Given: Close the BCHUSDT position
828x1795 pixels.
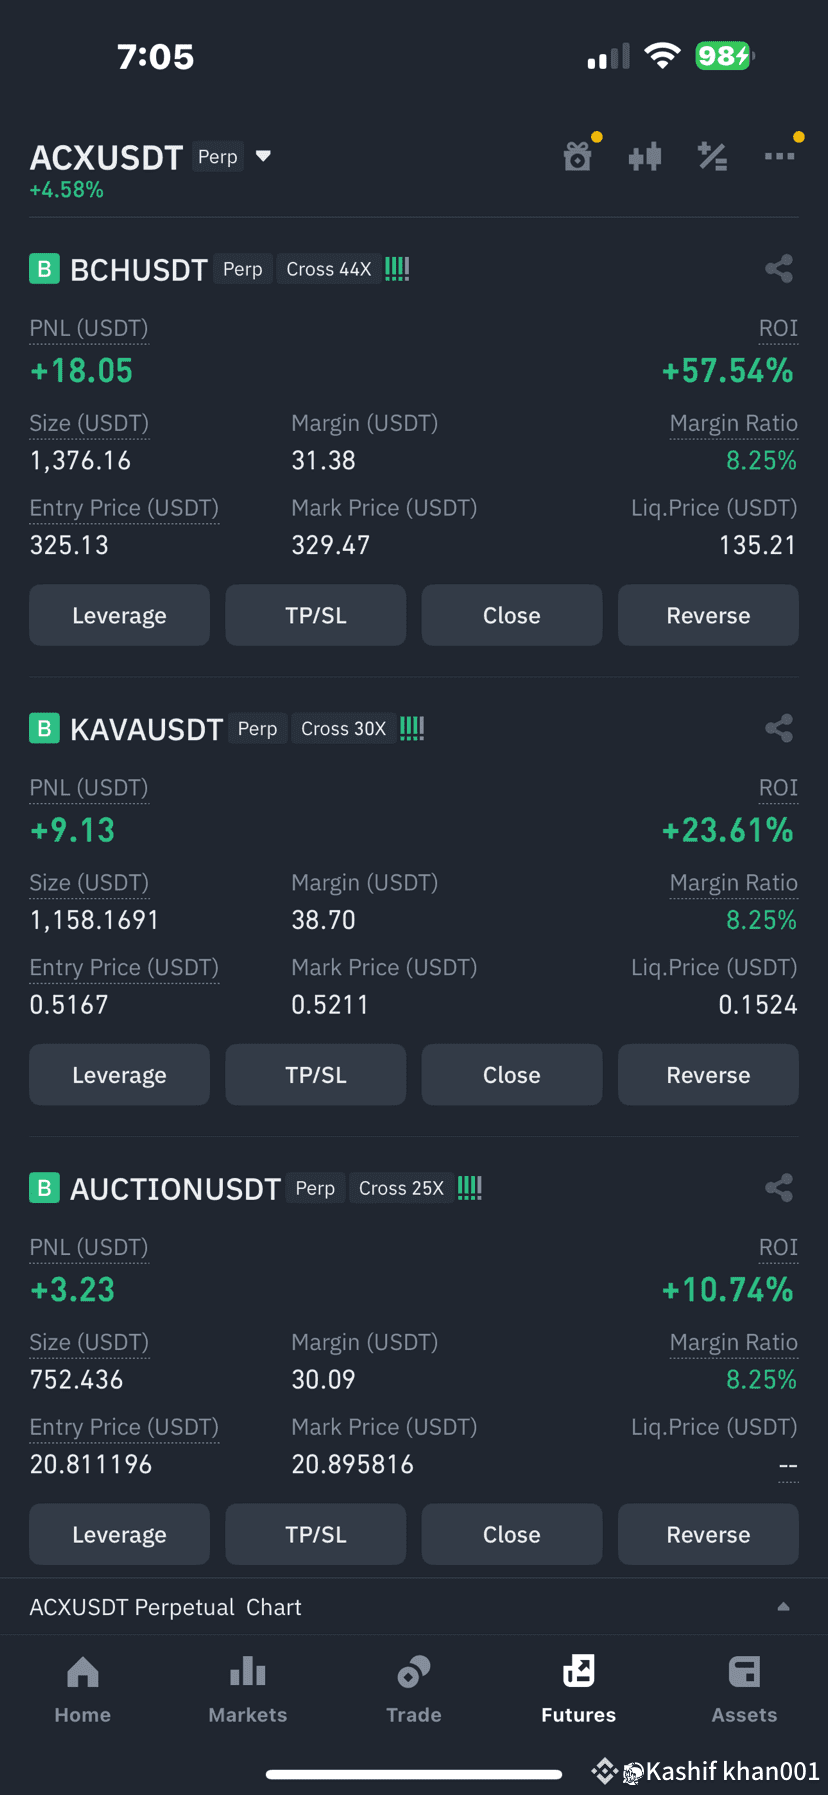Looking at the screenshot, I should click(x=512, y=615).
